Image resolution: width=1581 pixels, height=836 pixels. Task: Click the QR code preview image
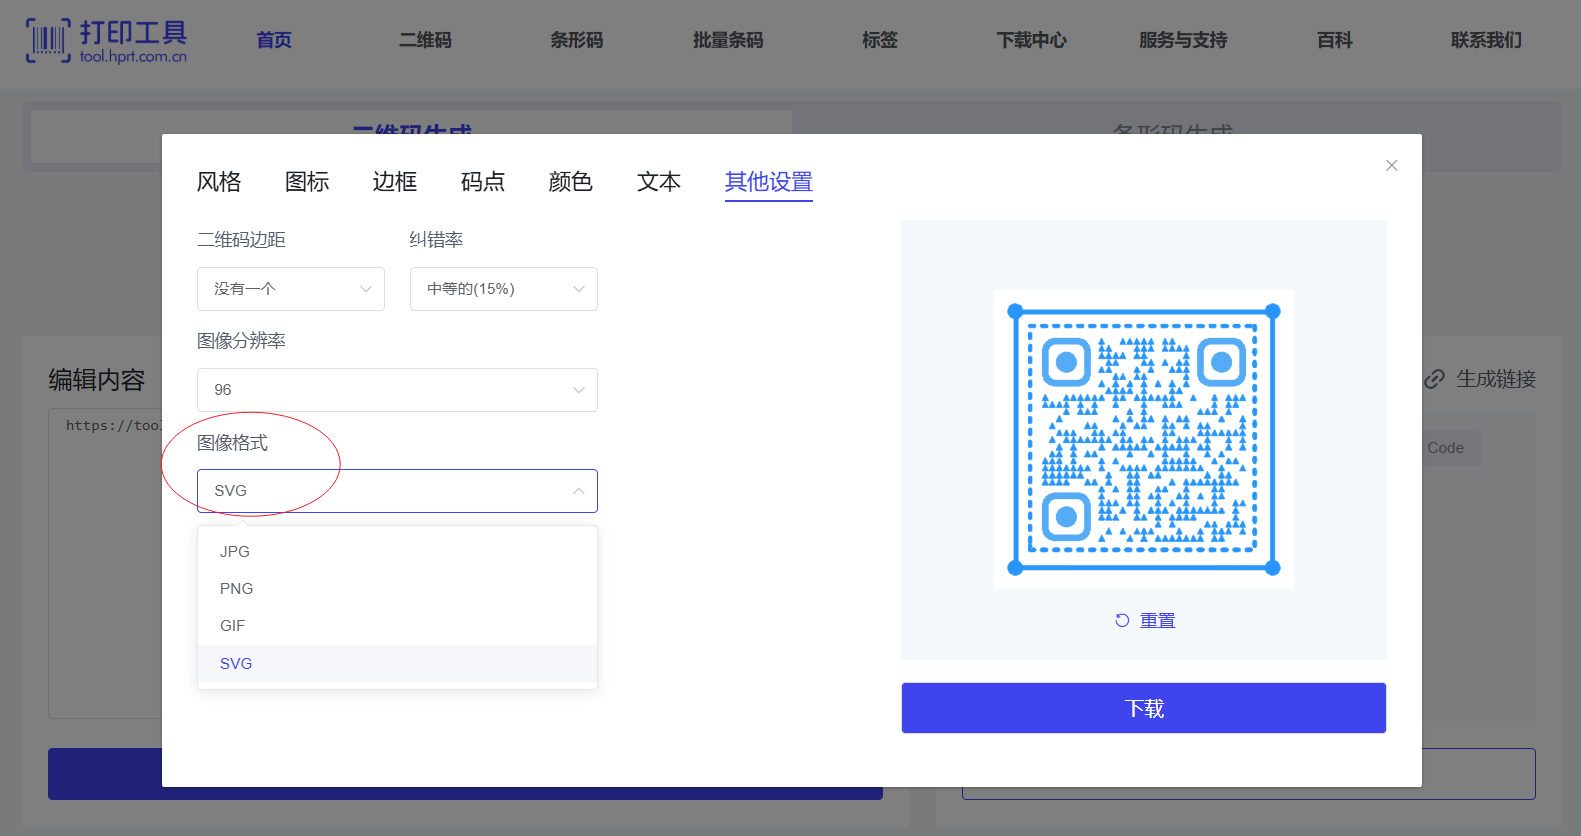click(x=1144, y=440)
